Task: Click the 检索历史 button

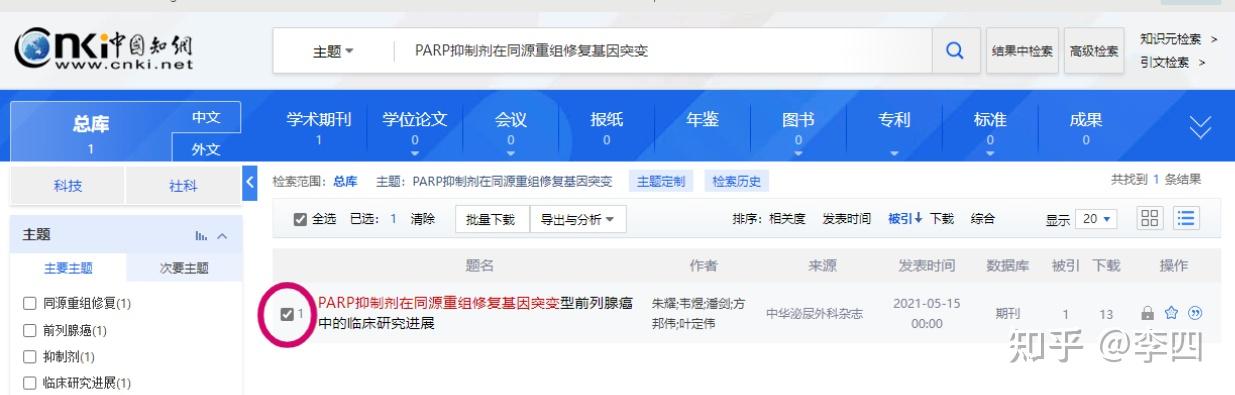Action: (x=736, y=182)
